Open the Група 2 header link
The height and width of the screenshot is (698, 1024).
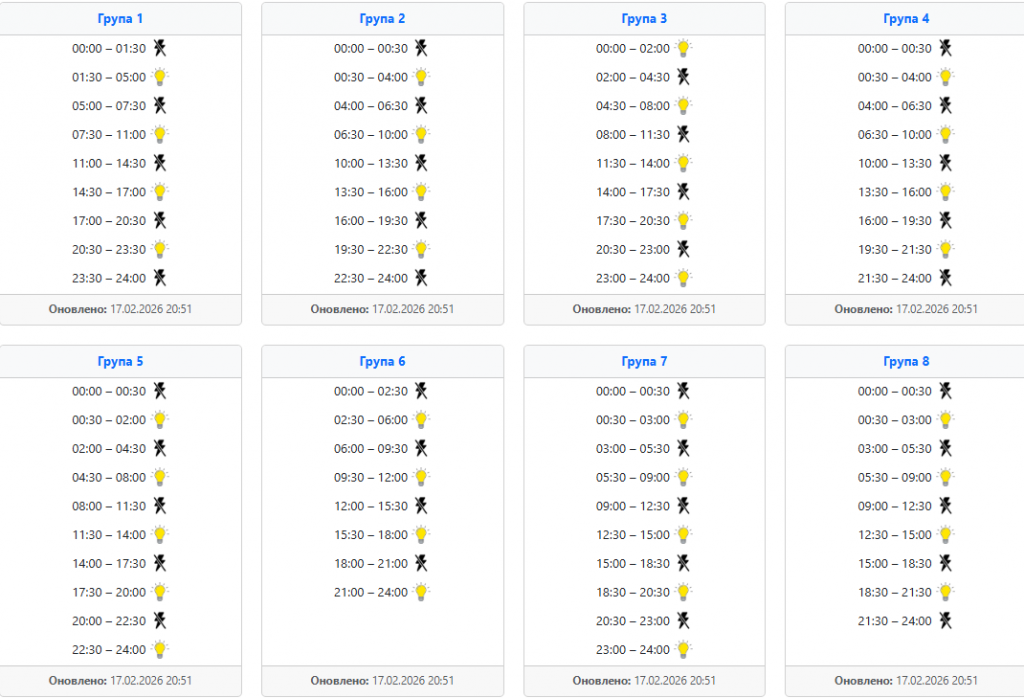pos(382,19)
